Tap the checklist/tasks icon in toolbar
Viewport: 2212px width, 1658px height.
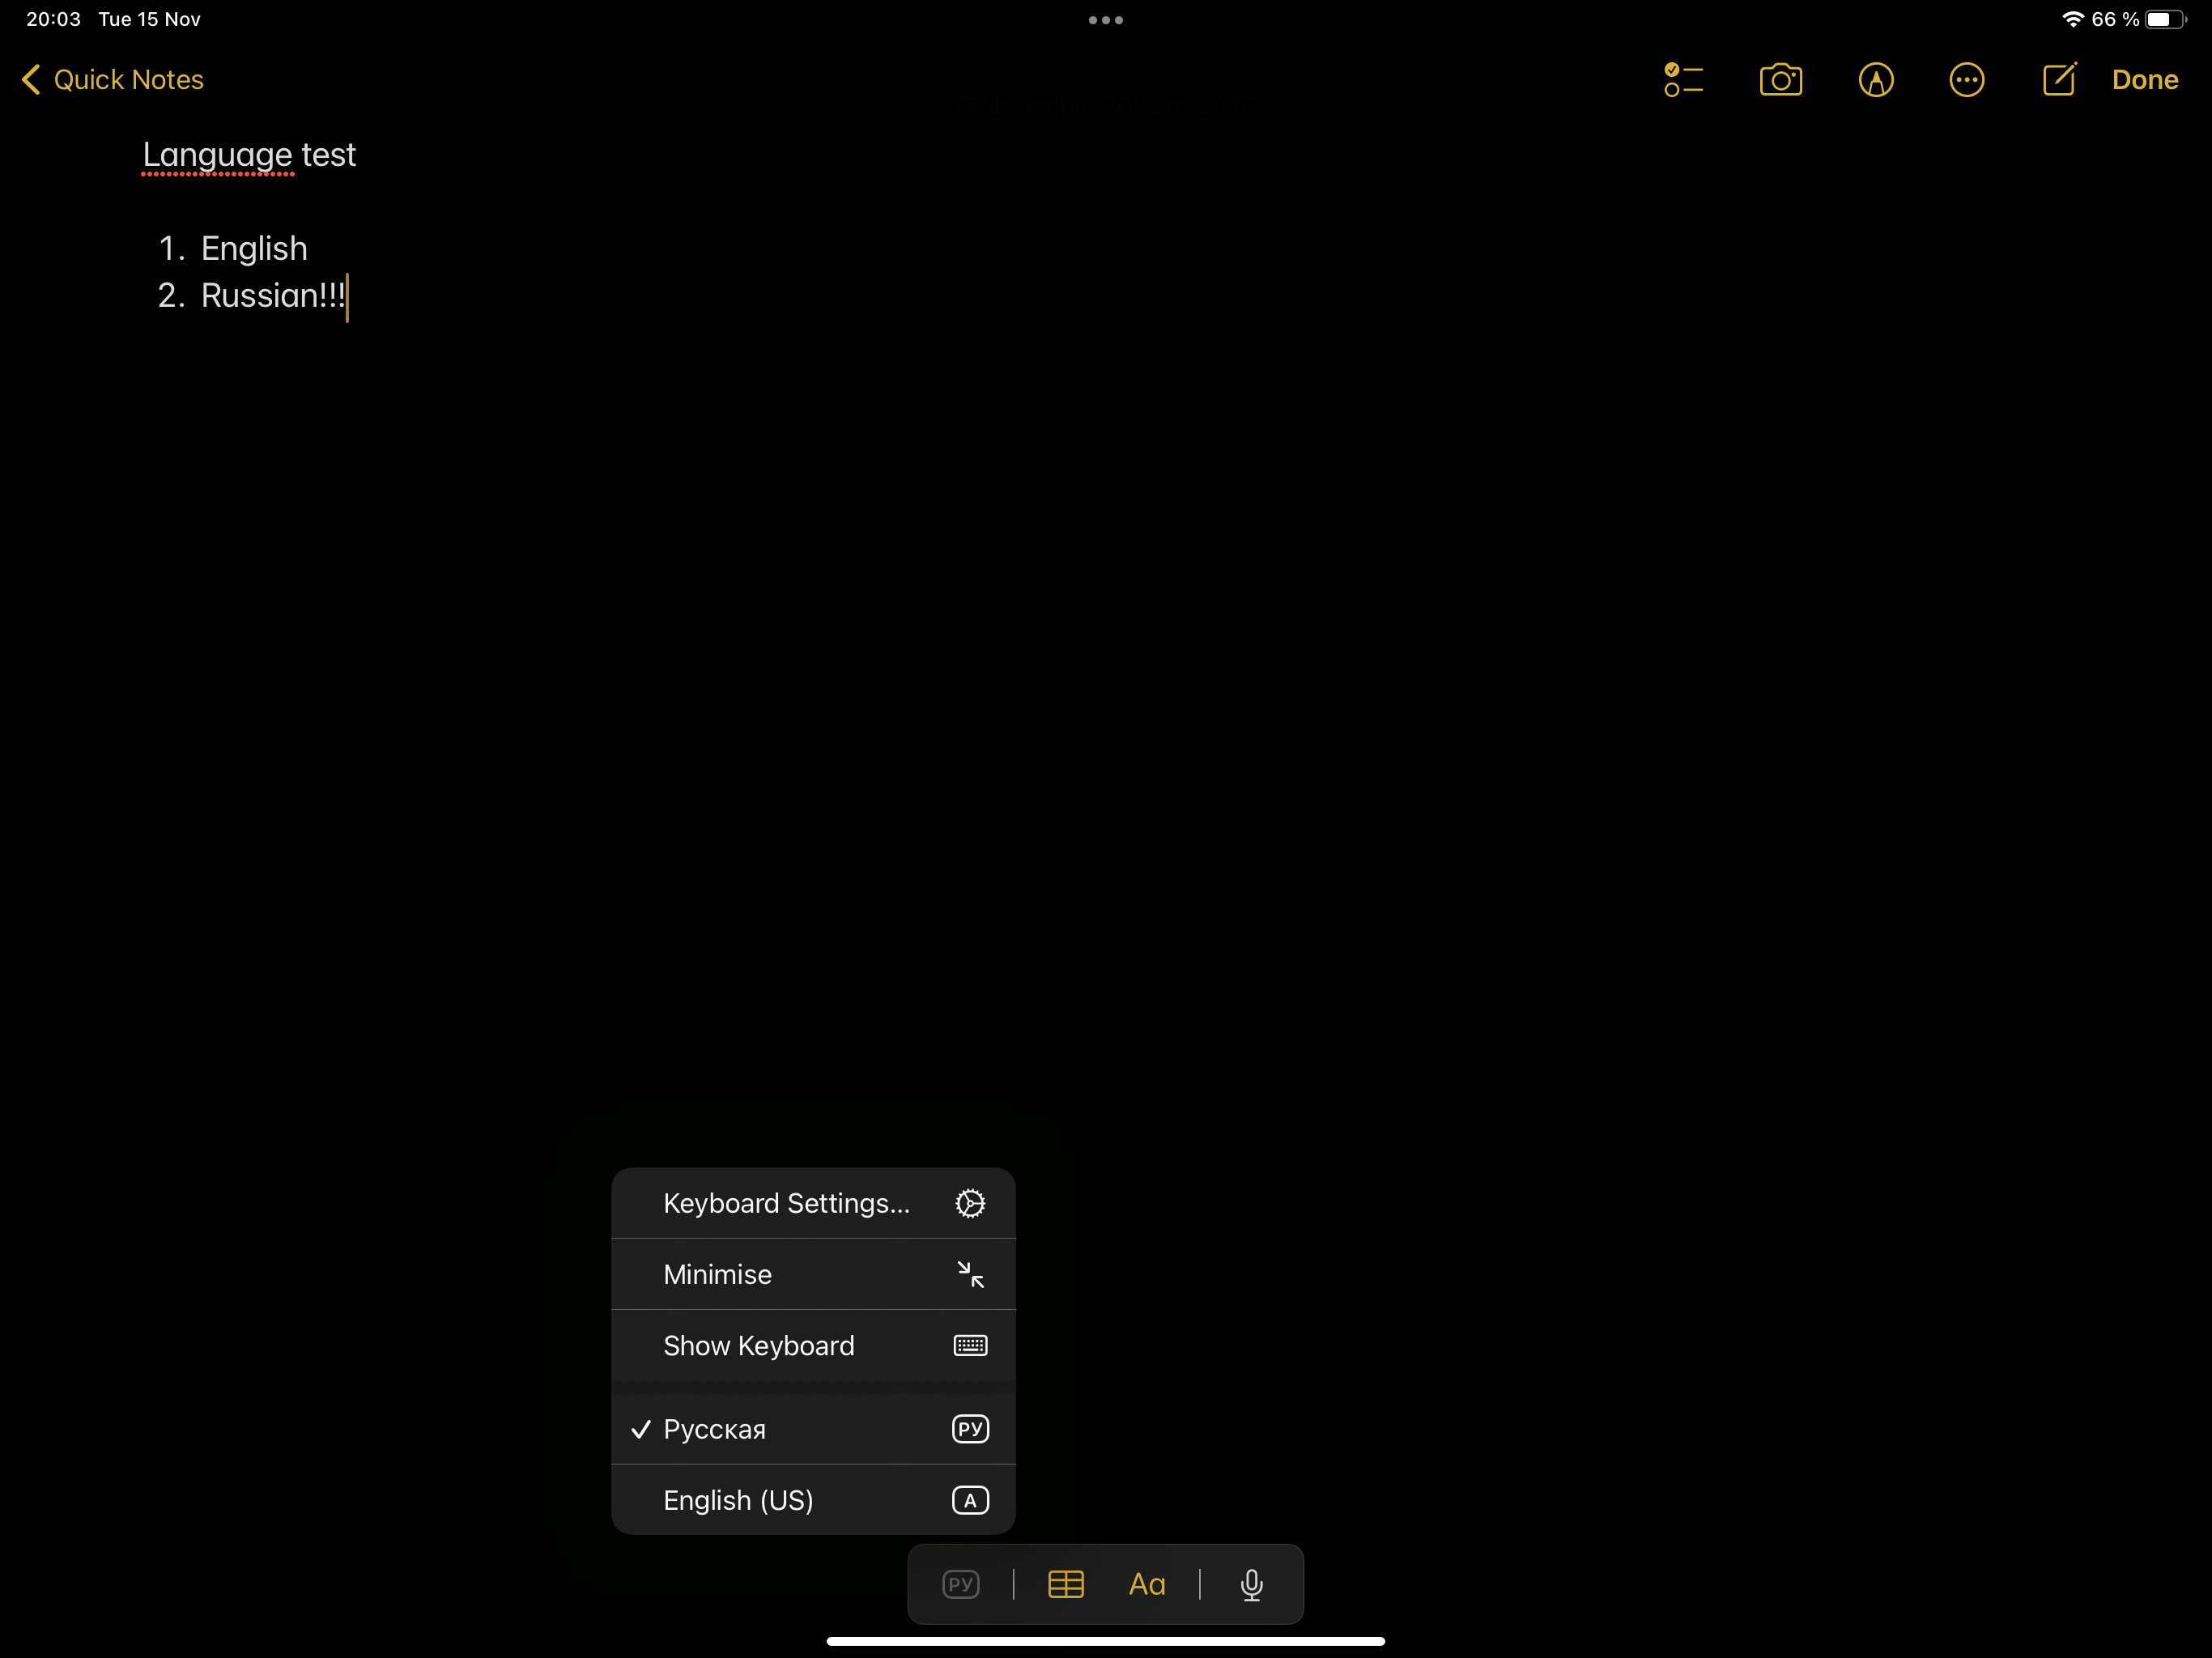click(1682, 79)
